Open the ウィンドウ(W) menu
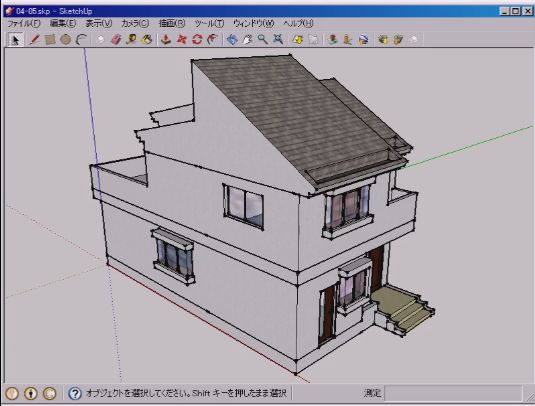Image resolution: width=535 pixels, height=406 pixels. [254, 24]
